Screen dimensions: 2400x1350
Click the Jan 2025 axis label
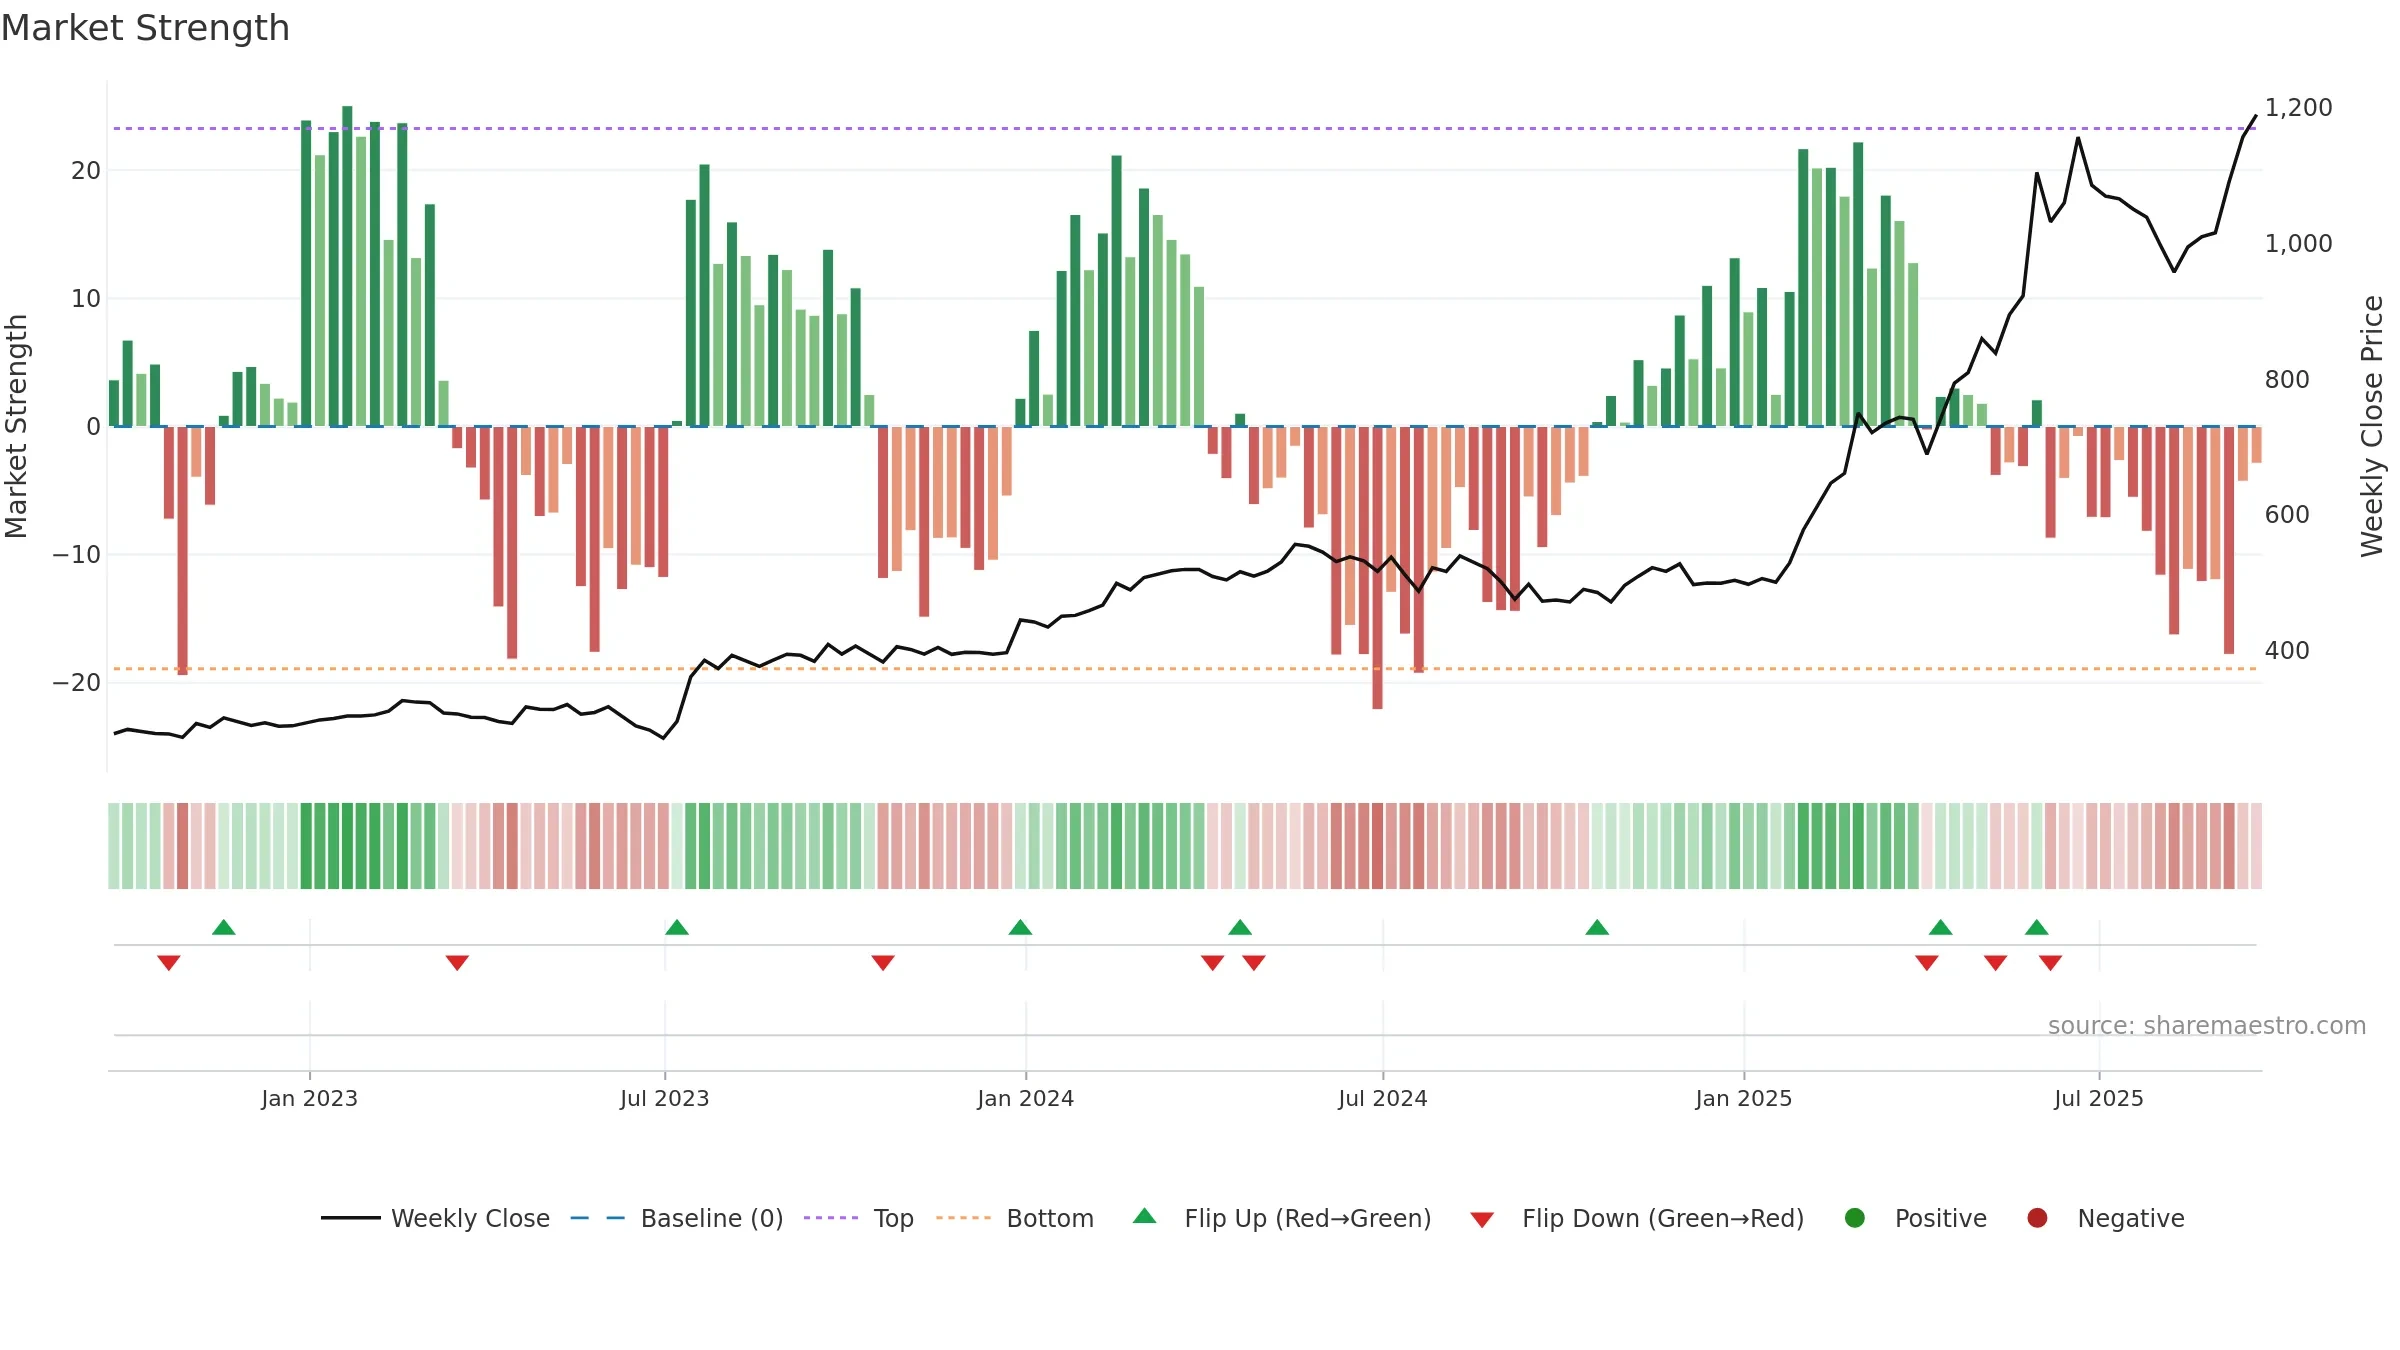tap(1743, 1098)
